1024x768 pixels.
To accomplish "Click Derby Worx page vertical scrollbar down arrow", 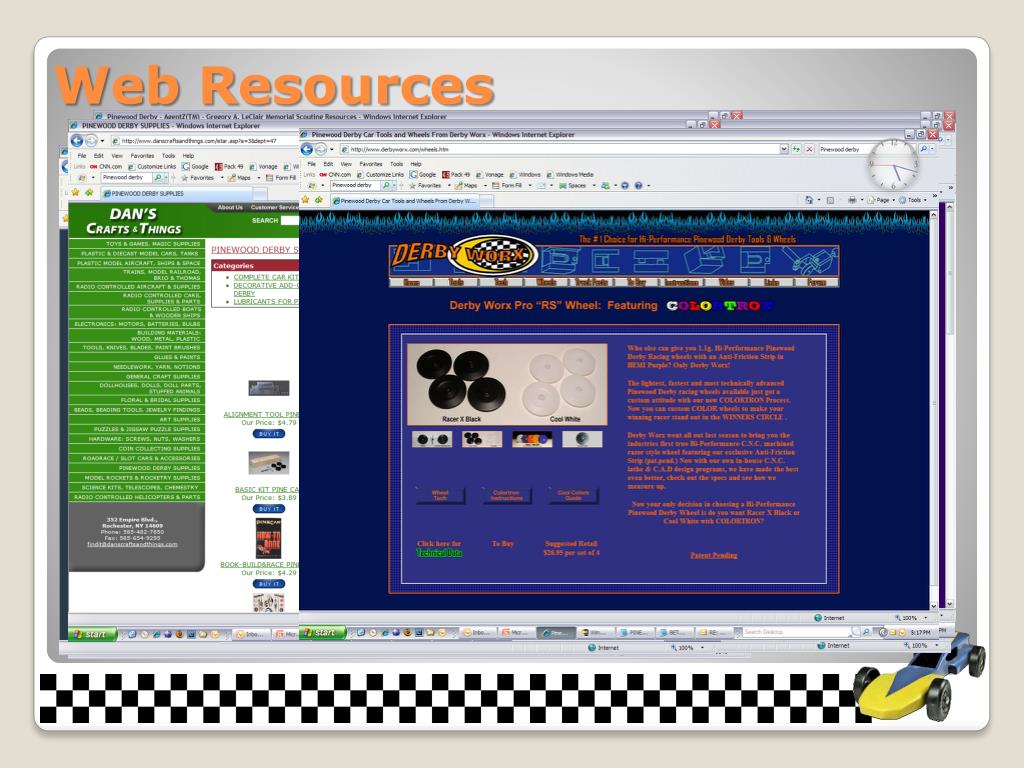I will pyautogui.click(x=933, y=605).
